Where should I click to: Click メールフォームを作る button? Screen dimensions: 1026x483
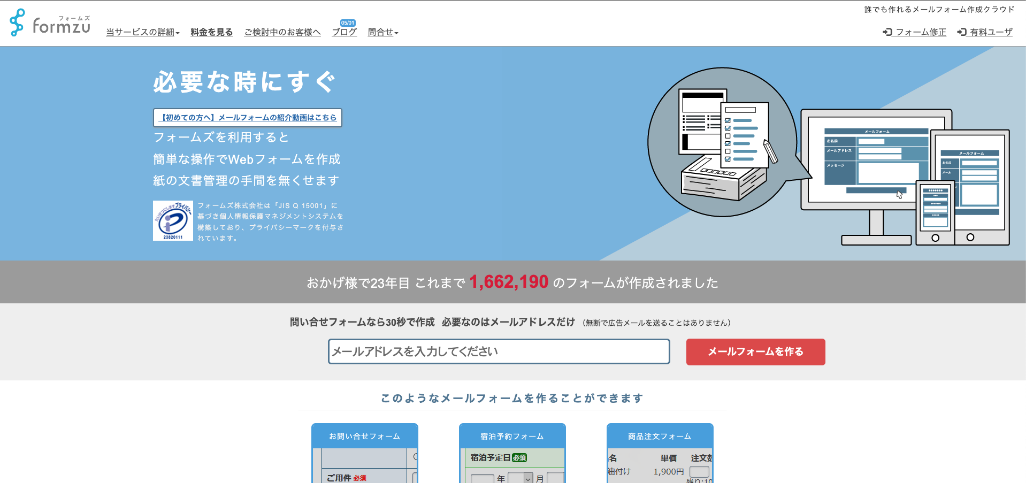pos(755,351)
